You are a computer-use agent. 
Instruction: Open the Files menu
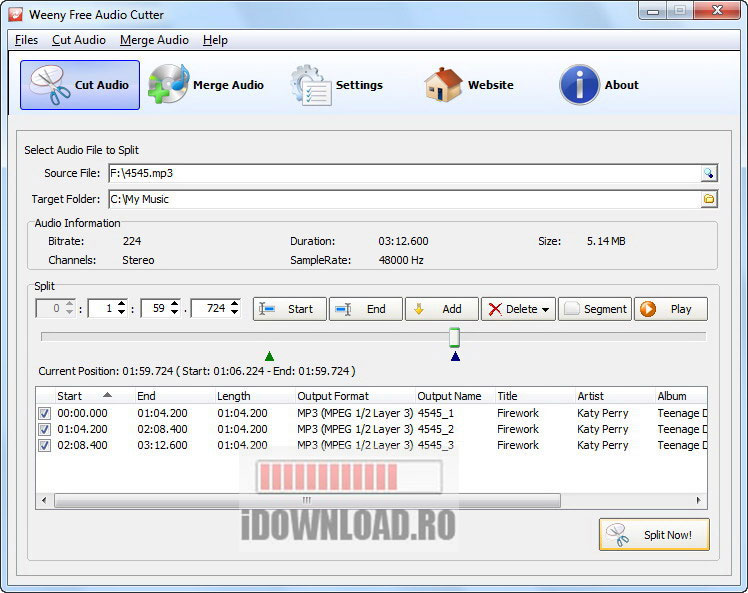(x=26, y=40)
